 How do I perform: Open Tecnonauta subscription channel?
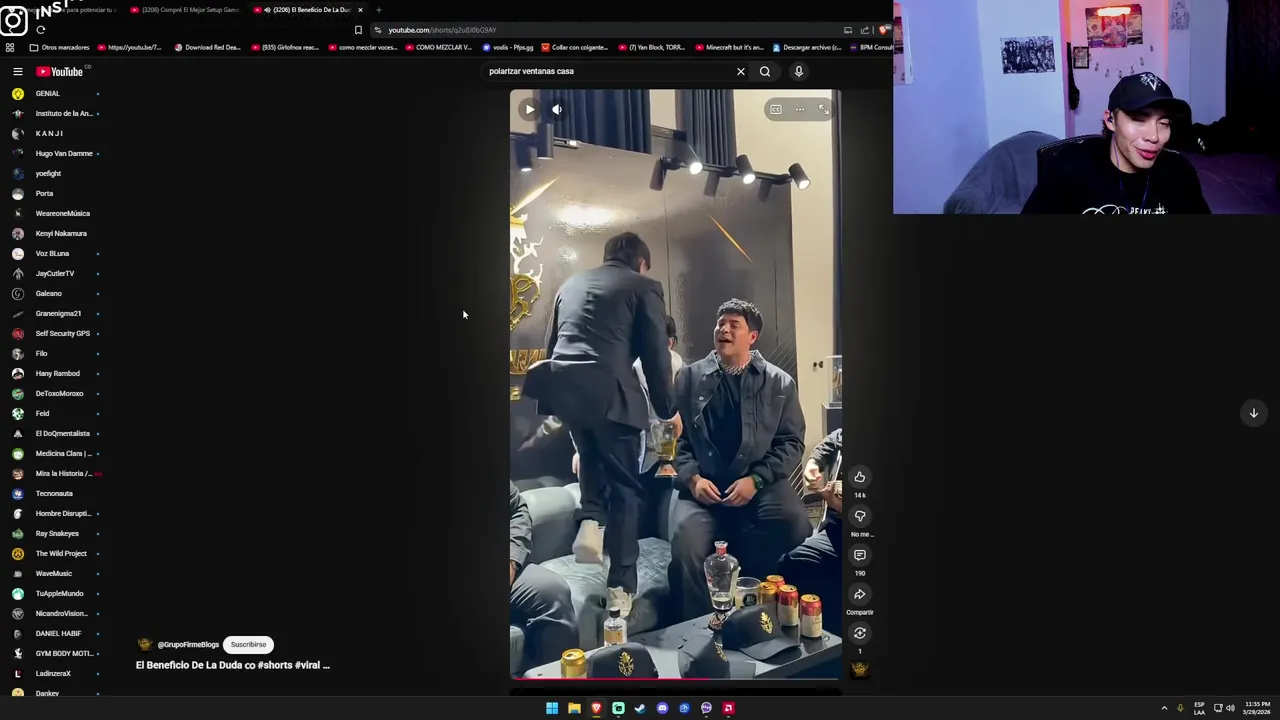pos(54,493)
